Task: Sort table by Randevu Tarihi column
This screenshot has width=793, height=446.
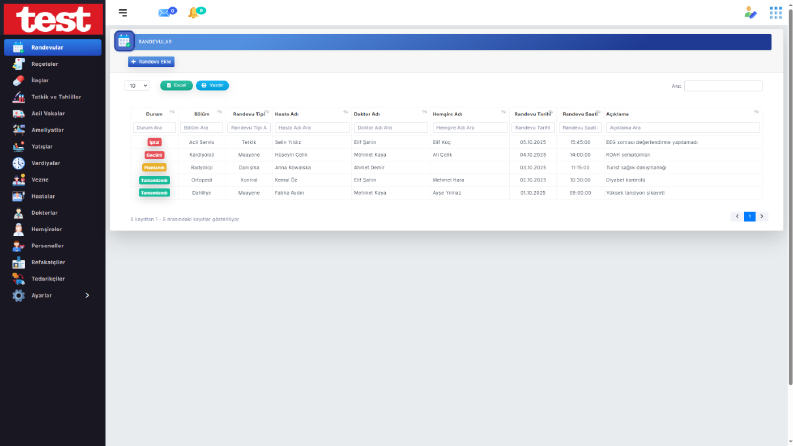Action: (533, 114)
